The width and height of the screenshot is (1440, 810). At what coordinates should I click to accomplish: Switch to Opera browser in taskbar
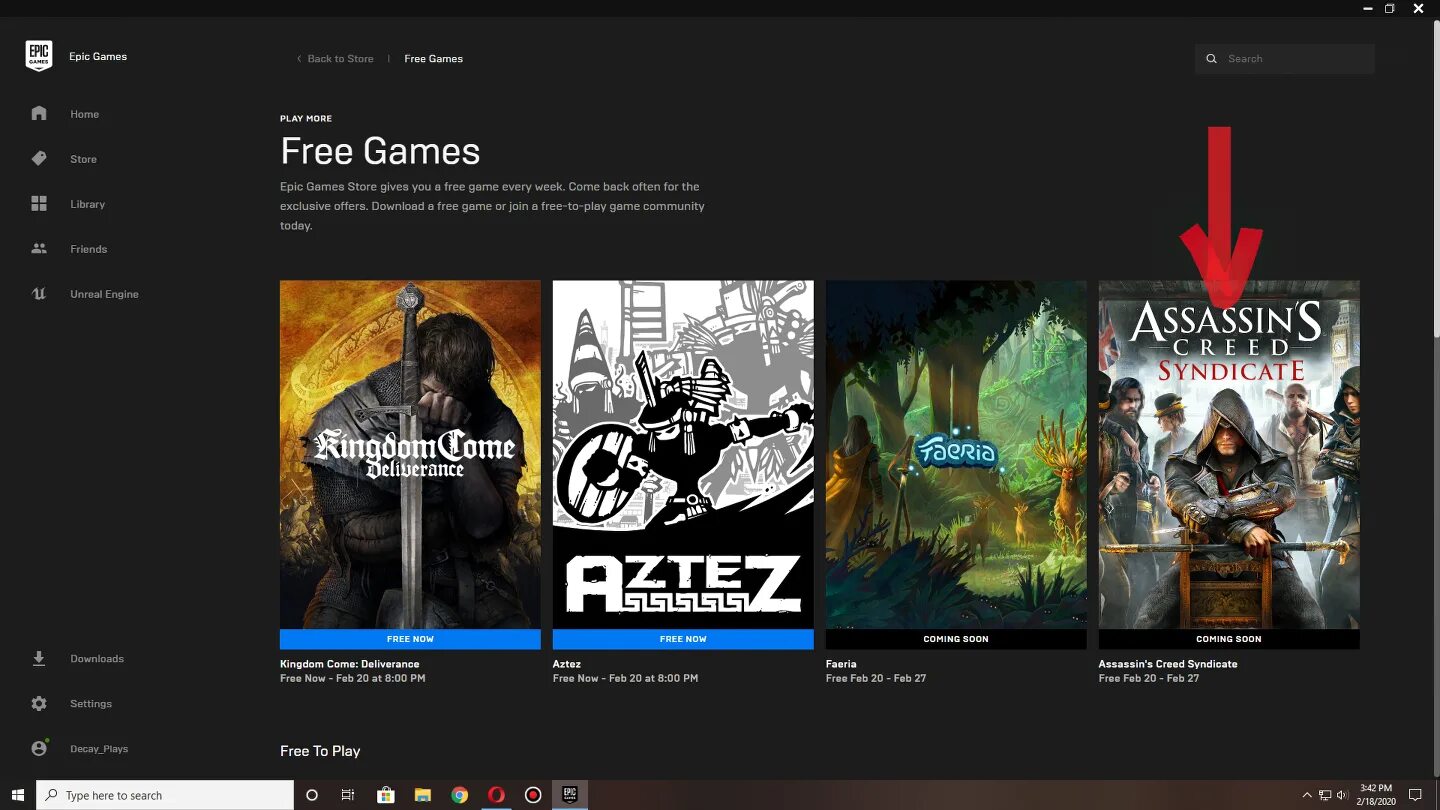point(496,795)
